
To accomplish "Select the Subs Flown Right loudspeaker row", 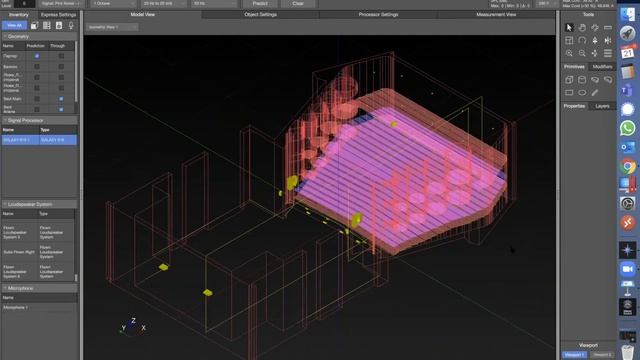I will click(38, 252).
